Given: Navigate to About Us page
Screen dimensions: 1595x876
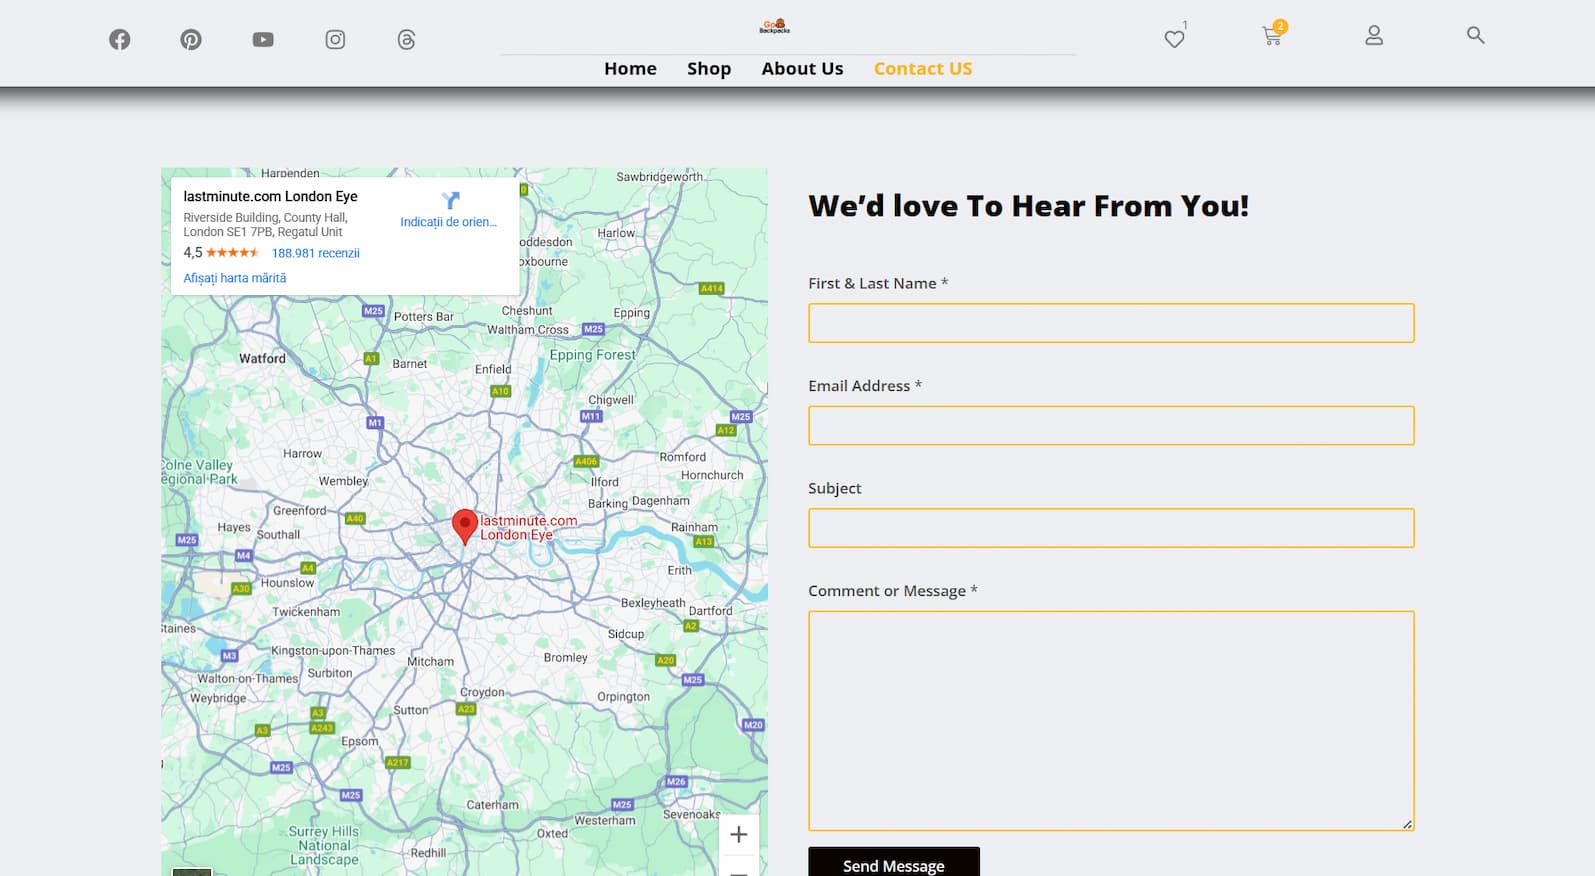Looking at the screenshot, I should [802, 69].
